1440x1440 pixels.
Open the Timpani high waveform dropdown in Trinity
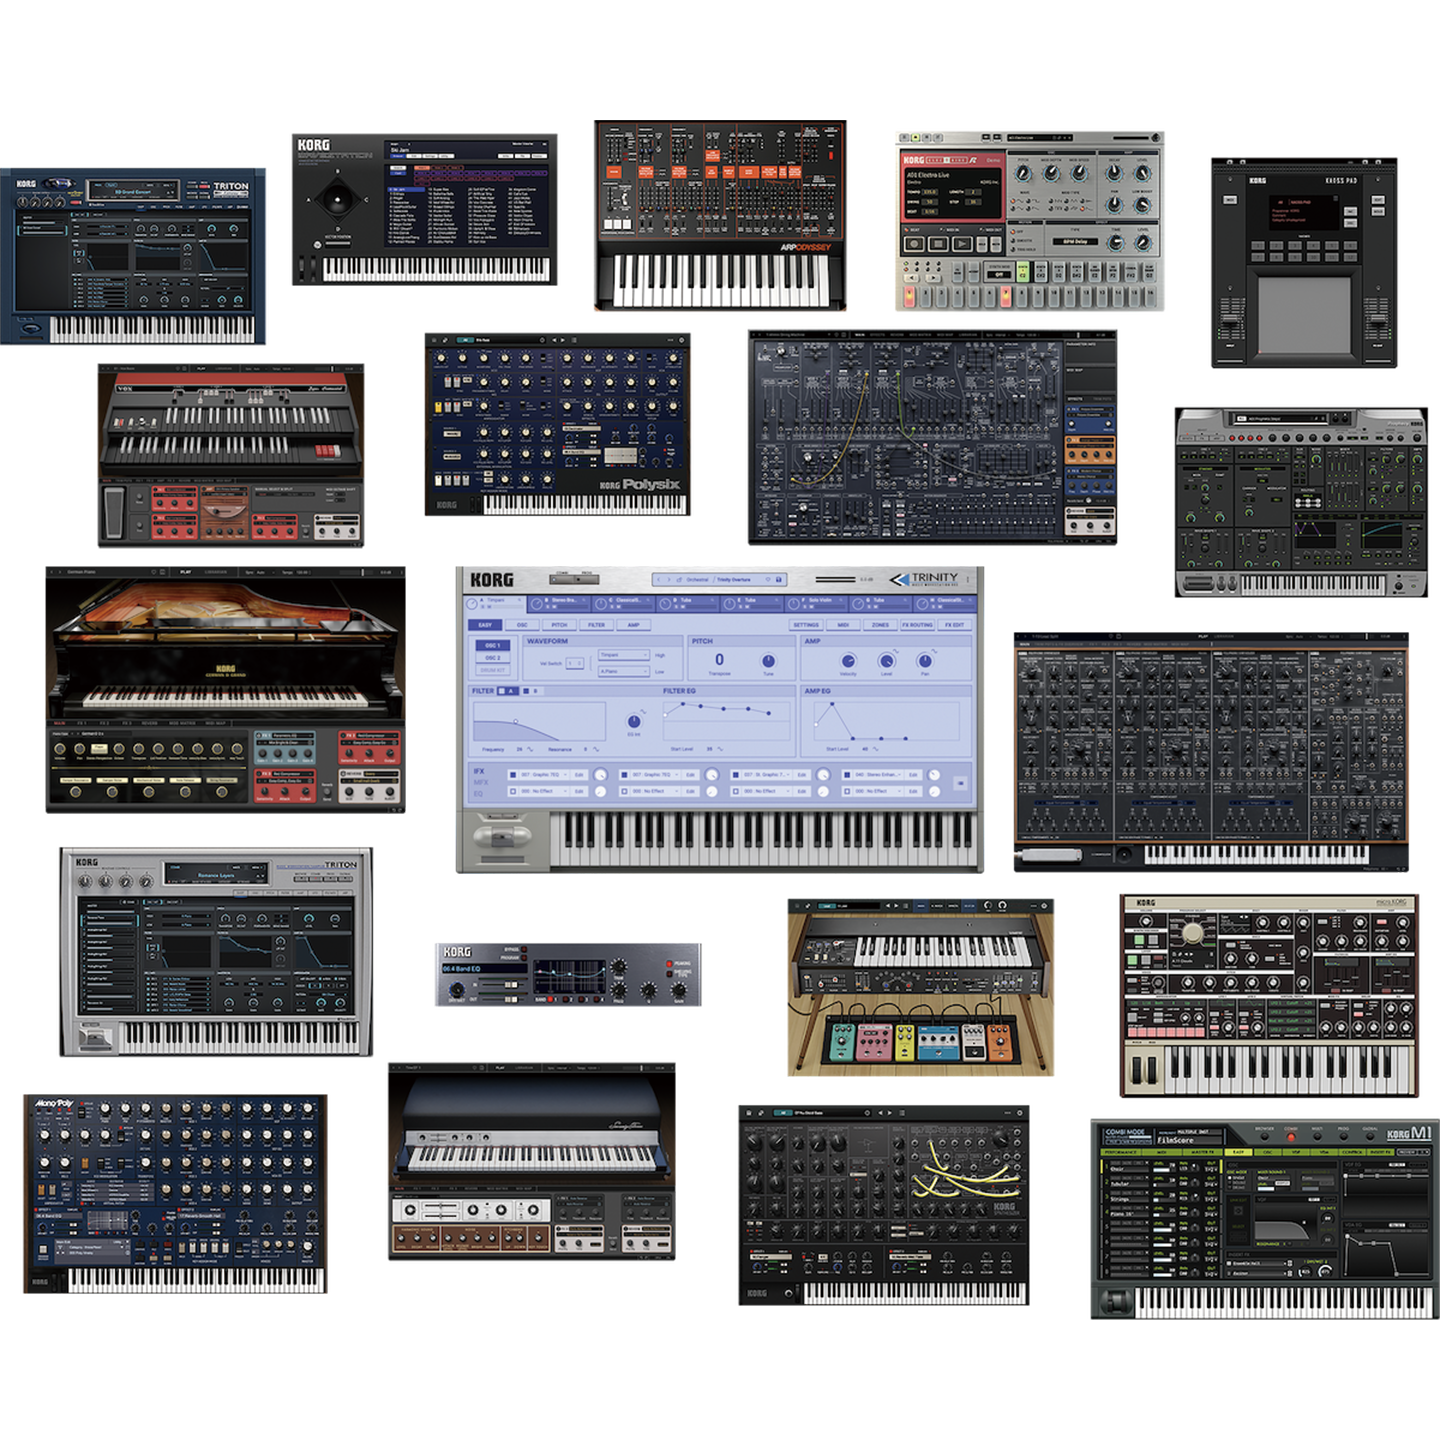(x=624, y=655)
